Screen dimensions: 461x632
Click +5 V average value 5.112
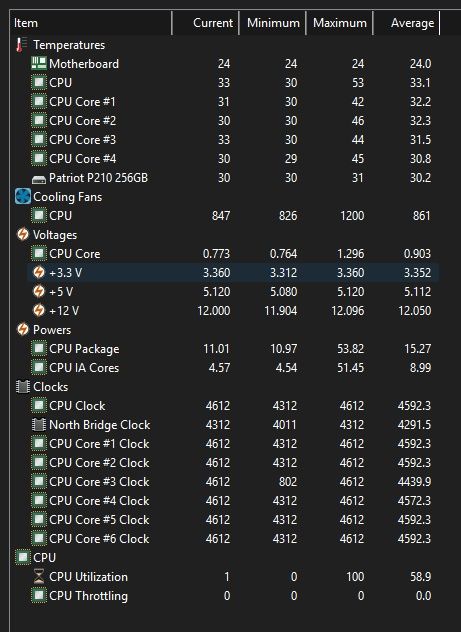(417, 291)
